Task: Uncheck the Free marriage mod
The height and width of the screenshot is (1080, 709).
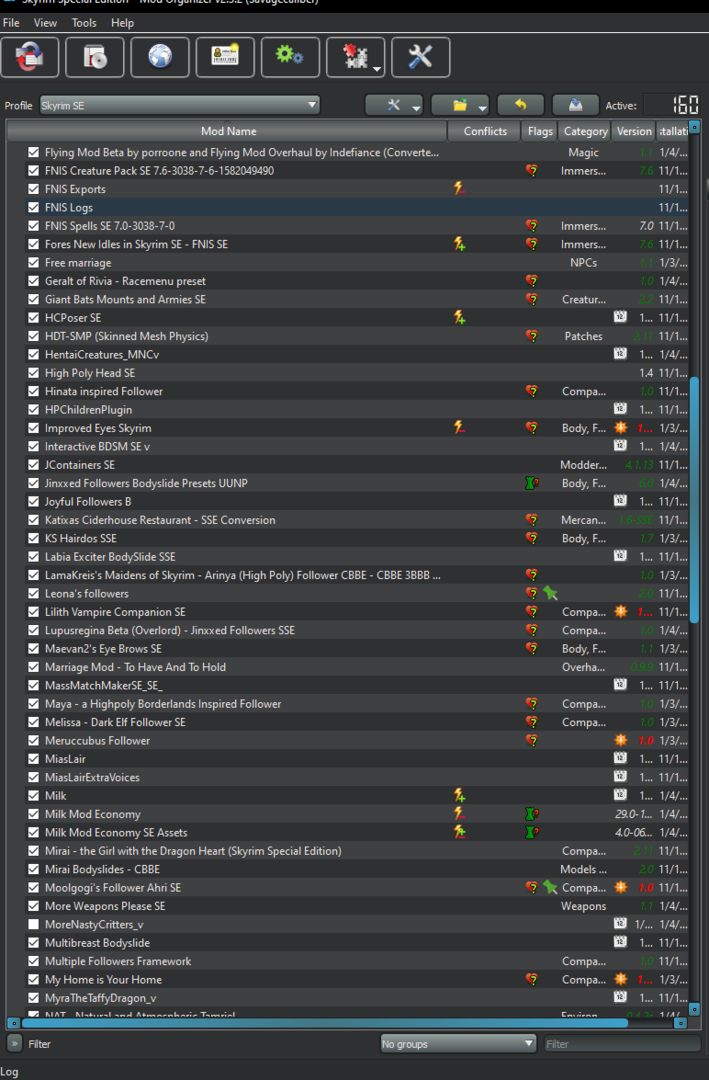Action: (x=33, y=262)
